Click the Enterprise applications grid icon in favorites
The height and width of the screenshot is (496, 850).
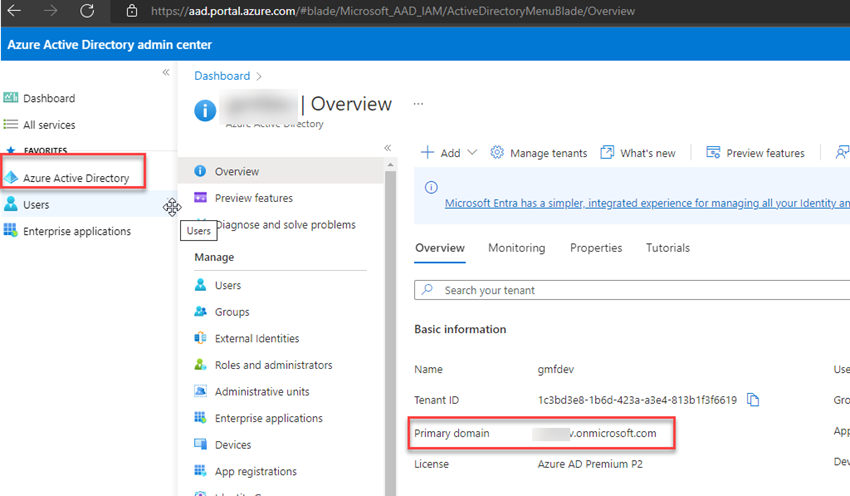[x=10, y=230]
